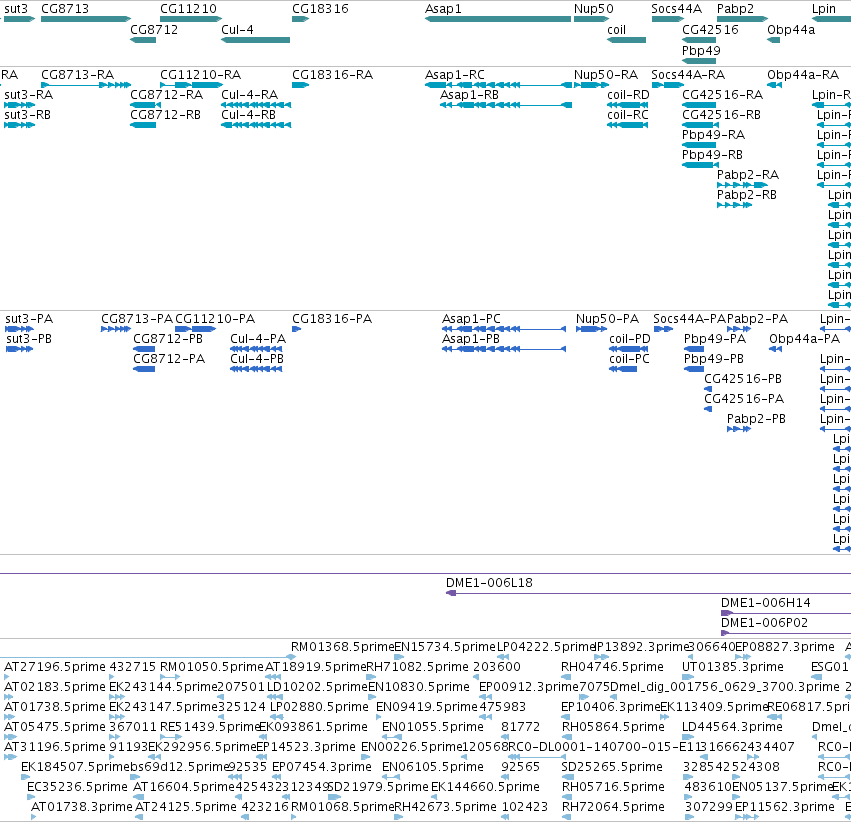Open the EN01055.5prime EST label
The height and width of the screenshot is (822, 851).
pos(433,727)
